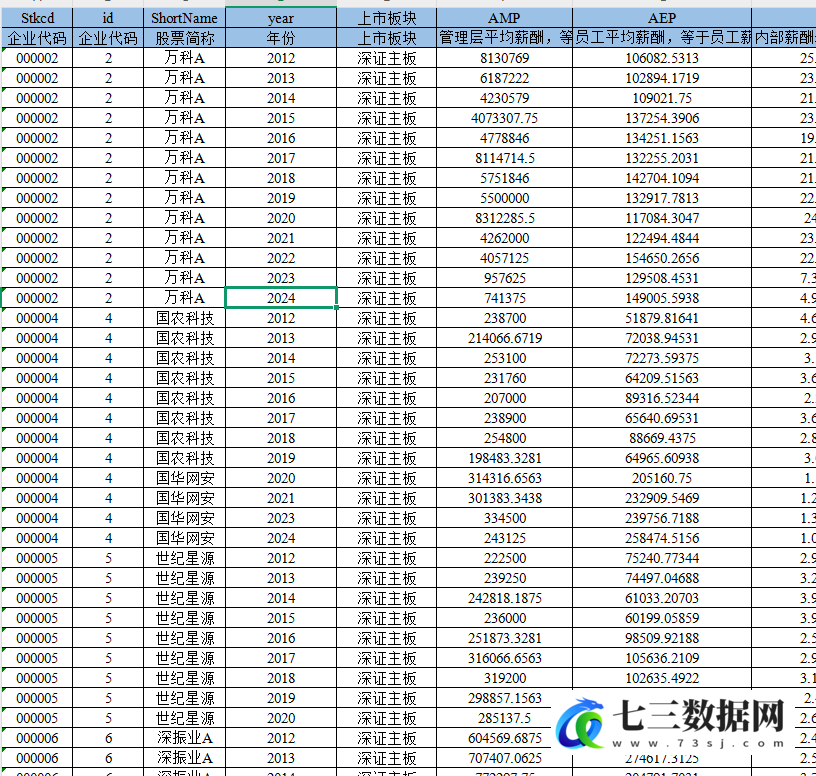Click AEP value 117084.3047
The width and height of the screenshot is (816, 776).
tap(662, 218)
